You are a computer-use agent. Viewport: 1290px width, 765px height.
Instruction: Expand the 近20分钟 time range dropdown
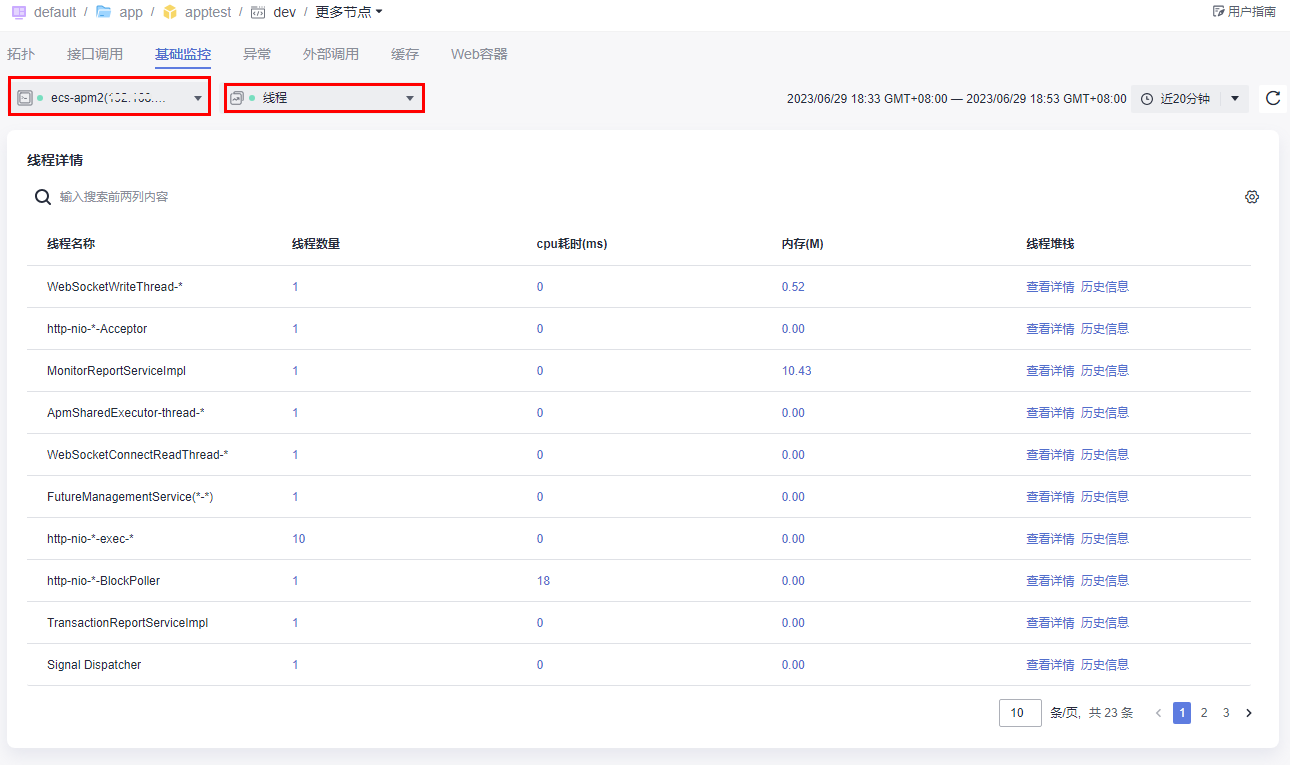[1235, 98]
